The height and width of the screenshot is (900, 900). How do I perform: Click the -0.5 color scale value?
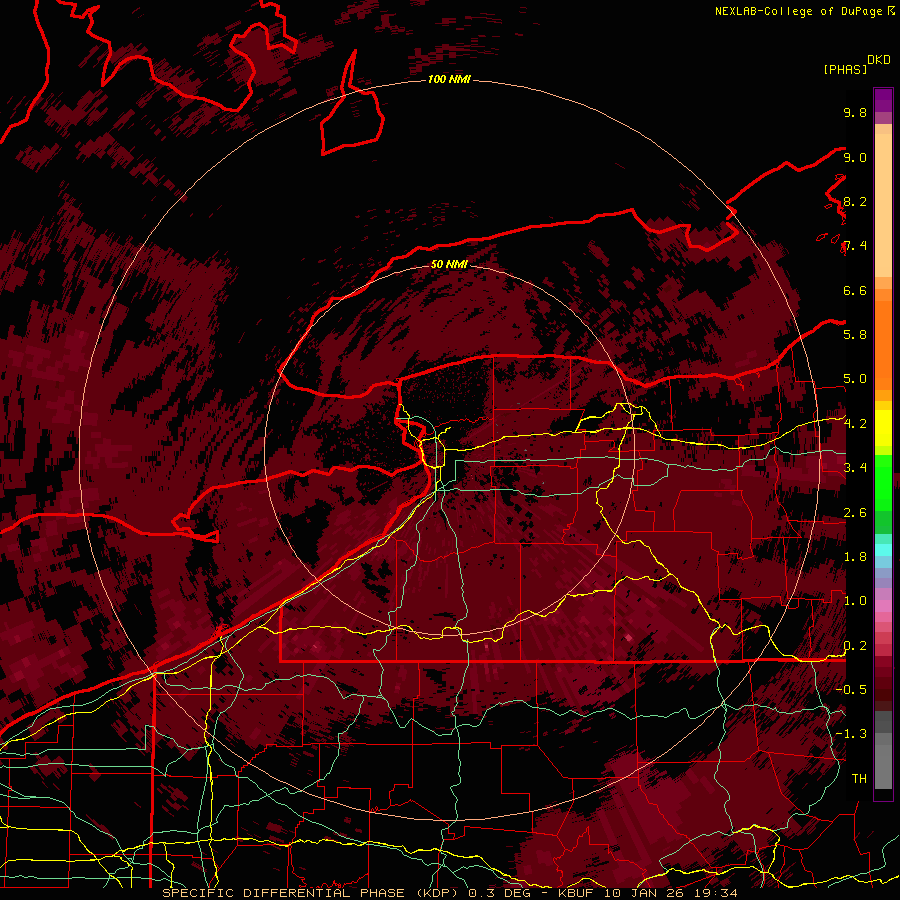(851, 689)
